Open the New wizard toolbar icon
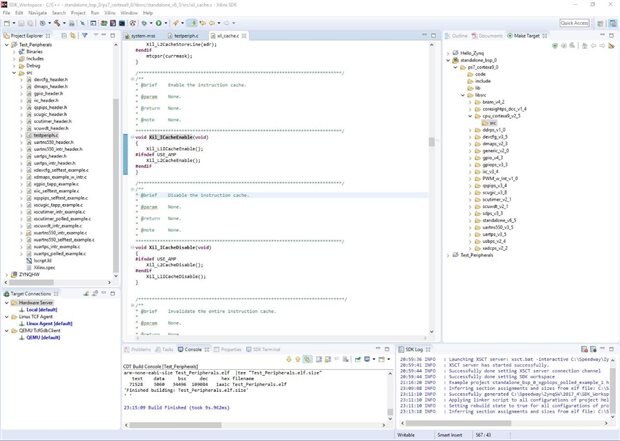620x441 pixels. click(x=9, y=21)
